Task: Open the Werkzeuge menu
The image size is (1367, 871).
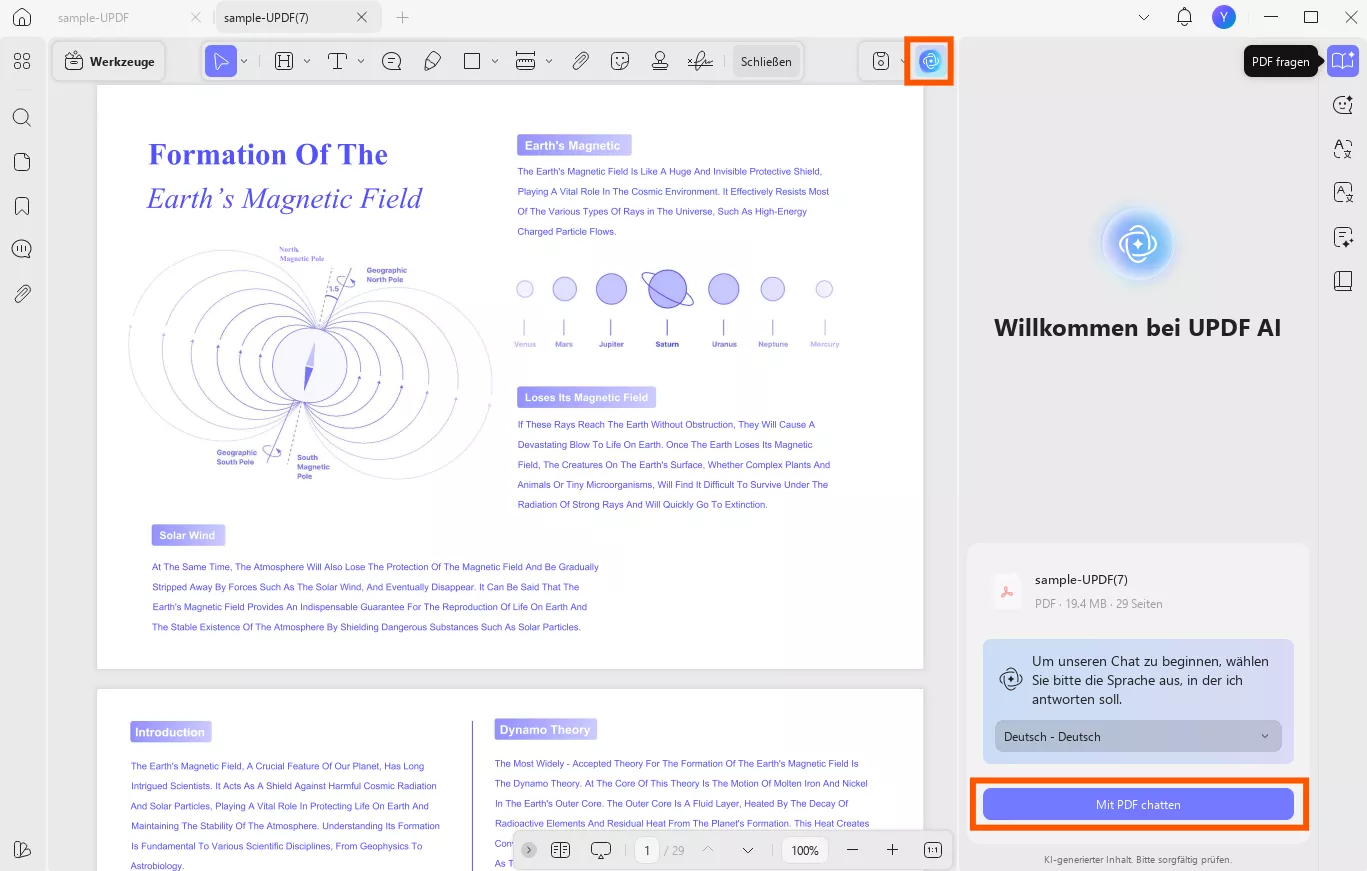Action: click(108, 61)
